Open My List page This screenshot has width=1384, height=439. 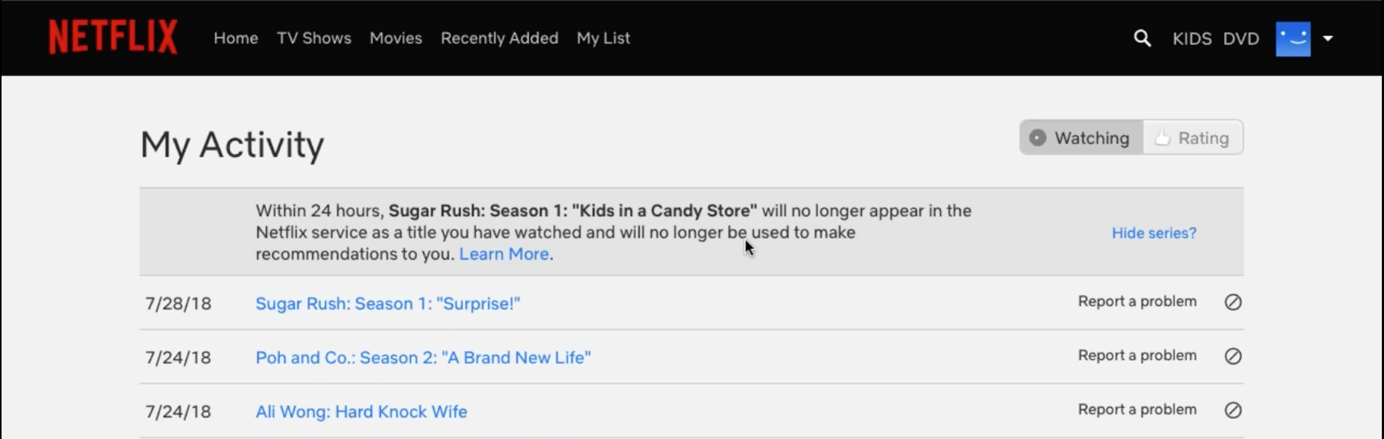(603, 38)
